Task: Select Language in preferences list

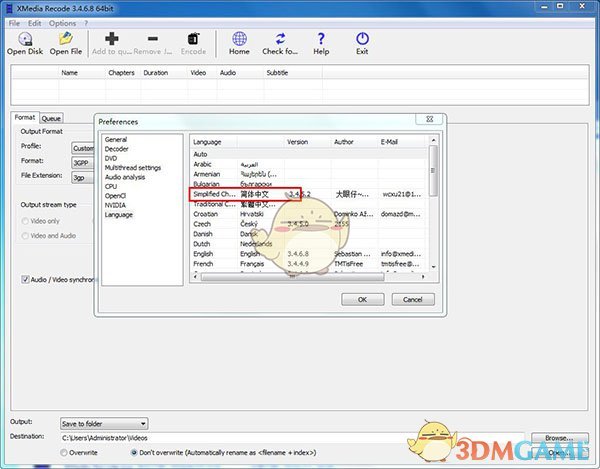Action: pos(119,215)
